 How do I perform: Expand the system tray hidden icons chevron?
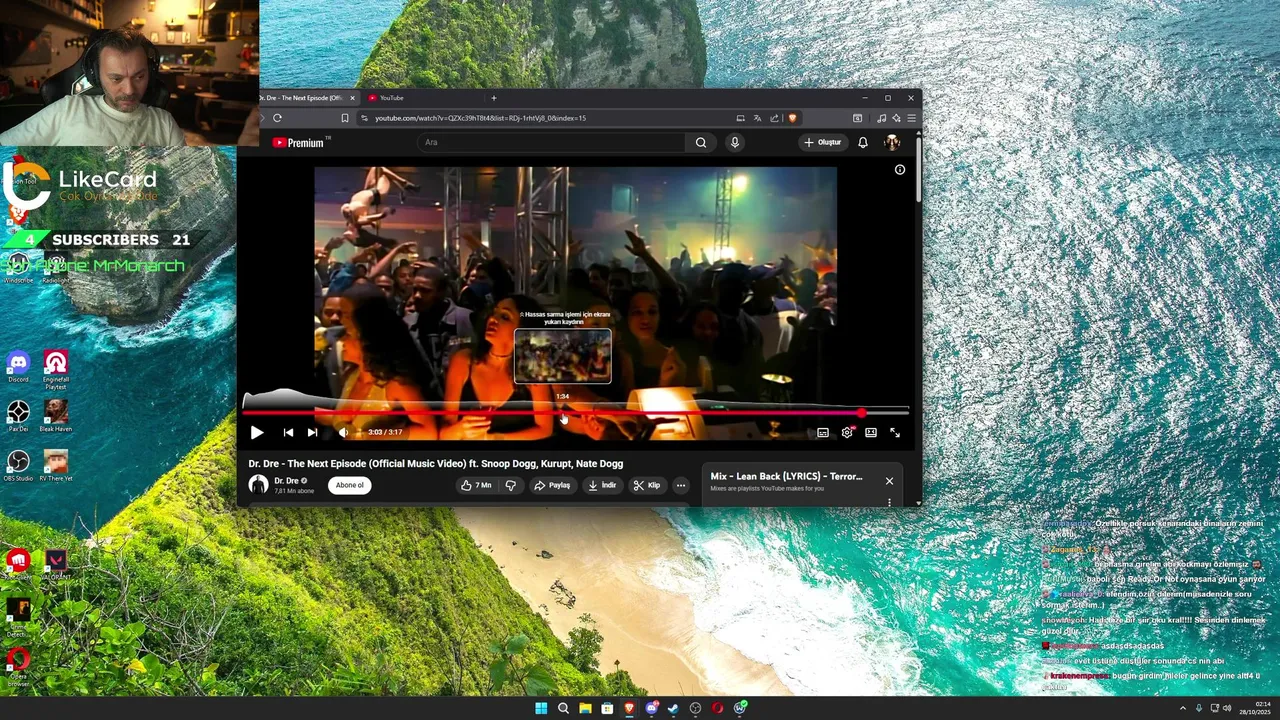1183,708
